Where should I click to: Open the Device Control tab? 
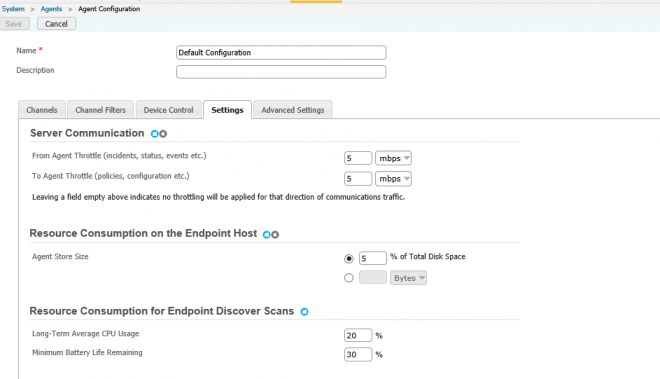coord(168,110)
